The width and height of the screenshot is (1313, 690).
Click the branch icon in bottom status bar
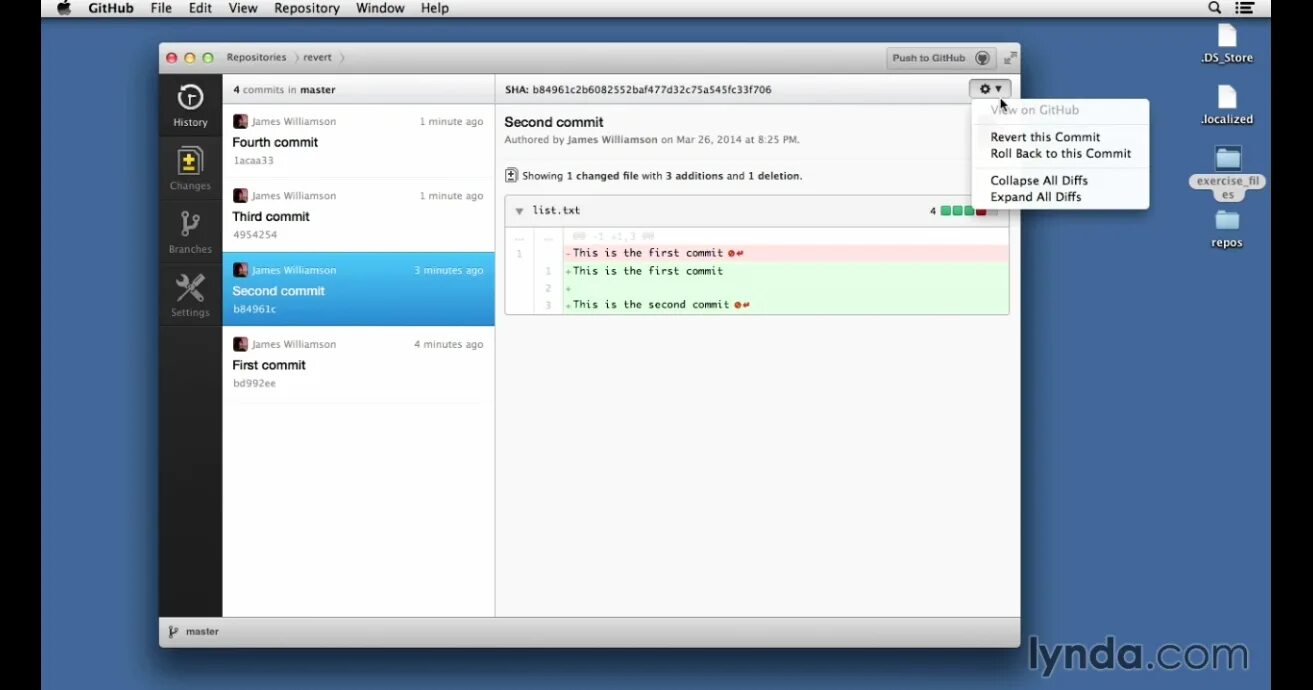[x=173, y=632]
